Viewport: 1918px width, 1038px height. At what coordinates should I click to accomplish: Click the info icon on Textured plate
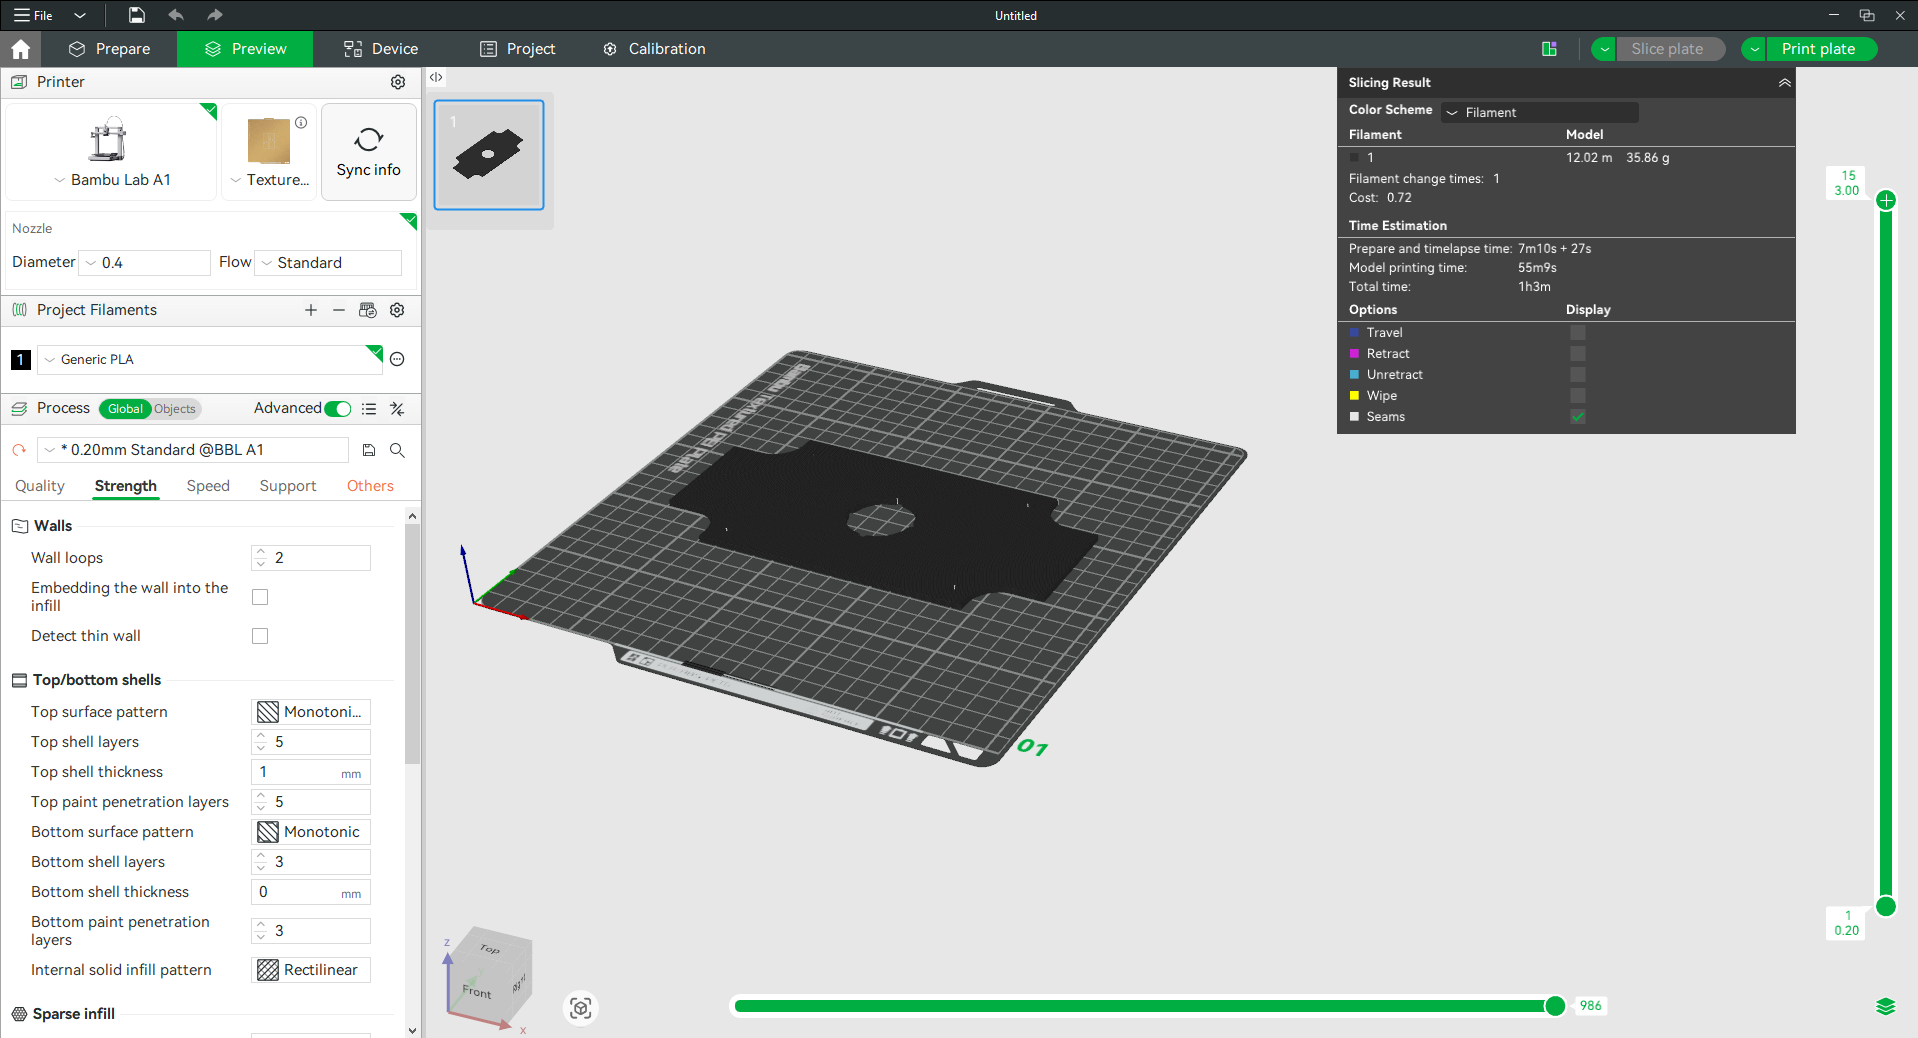coord(301,123)
